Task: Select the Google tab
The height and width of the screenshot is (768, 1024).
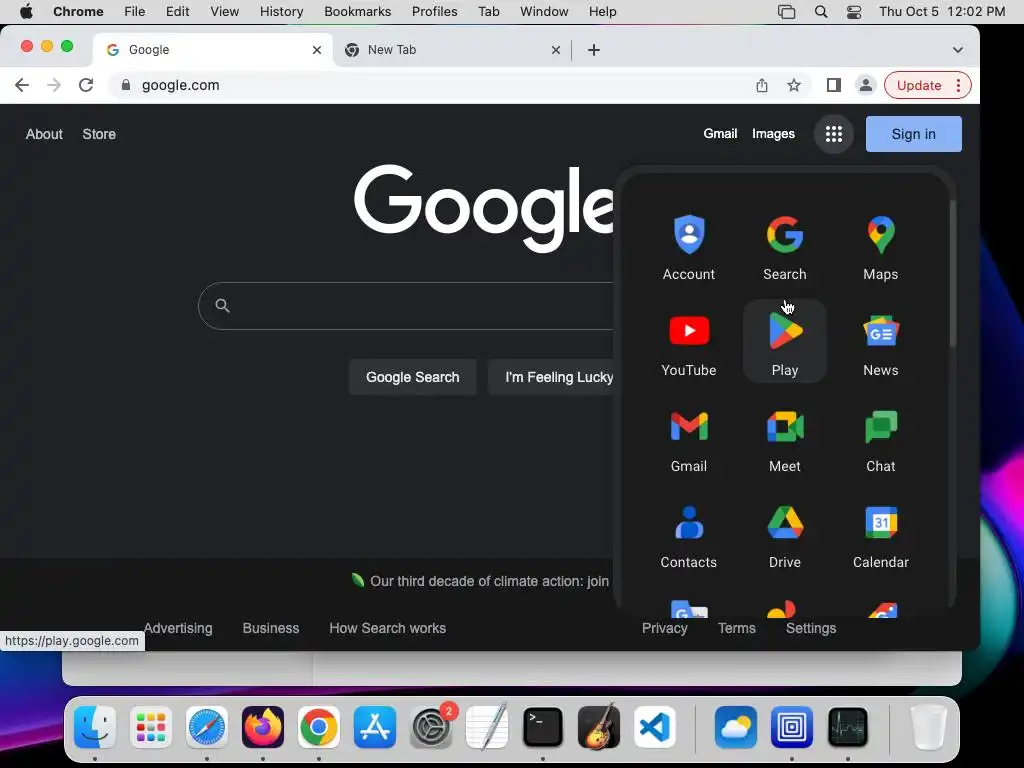Action: [211, 50]
